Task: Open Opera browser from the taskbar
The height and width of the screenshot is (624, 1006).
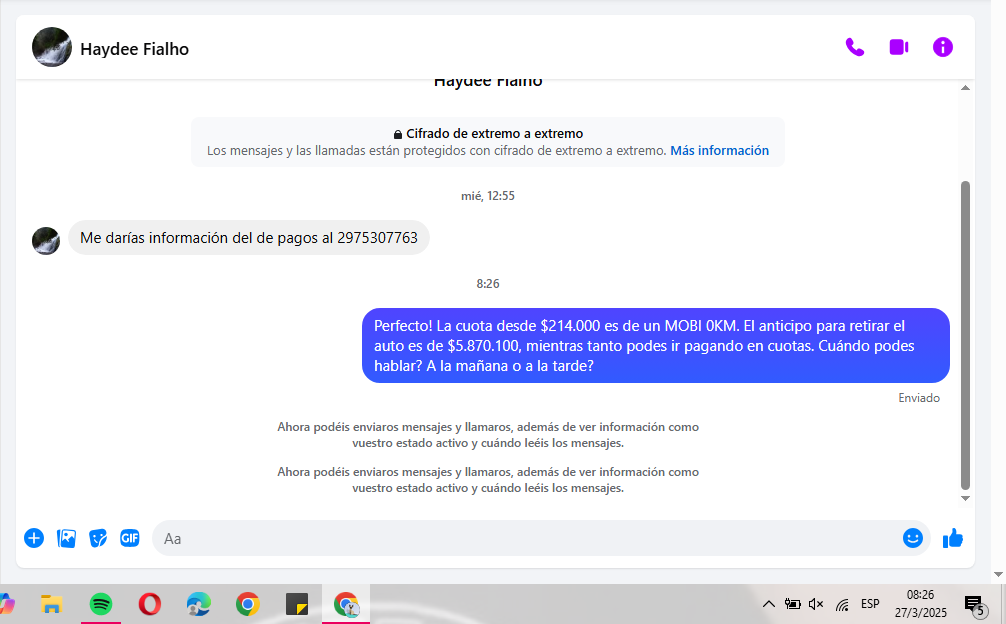Action: (x=149, y=604)
